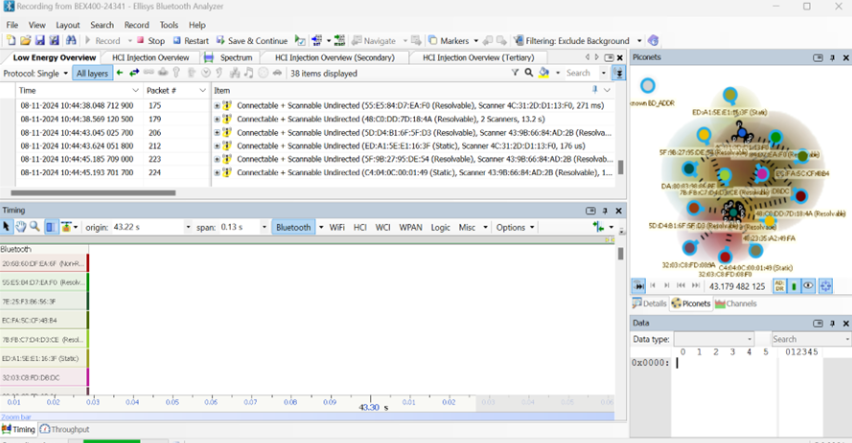Click the Stop recording button
Viewport: 852px width, 443px height.
point(150,41)
